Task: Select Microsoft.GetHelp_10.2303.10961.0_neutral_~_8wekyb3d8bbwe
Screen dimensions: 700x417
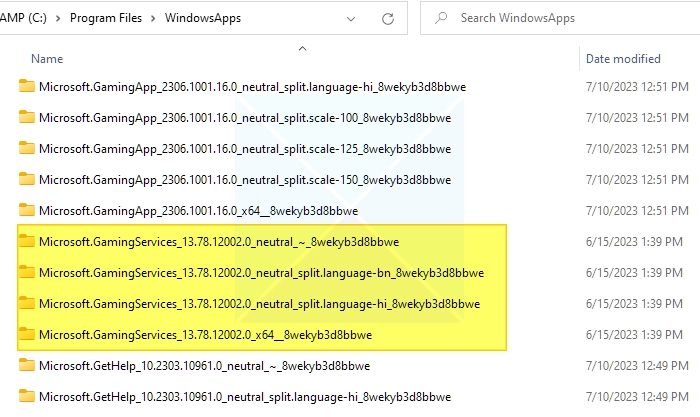Action: [x=204, y=366]
